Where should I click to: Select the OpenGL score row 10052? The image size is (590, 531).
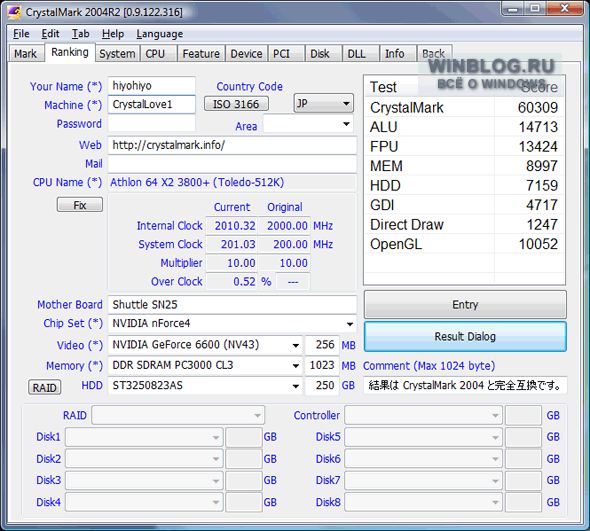pos(464,244)
